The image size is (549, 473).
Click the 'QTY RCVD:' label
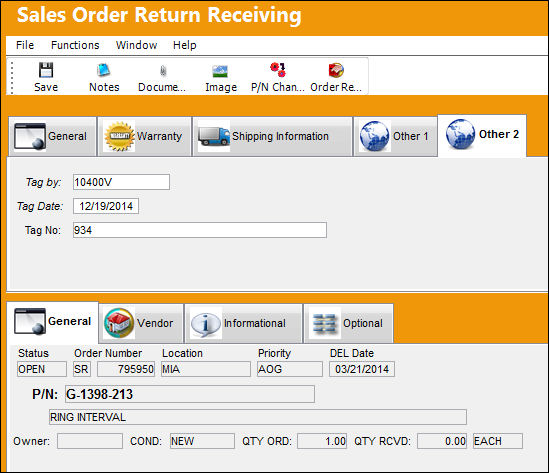pyautogui.click(x=382, y=441)
